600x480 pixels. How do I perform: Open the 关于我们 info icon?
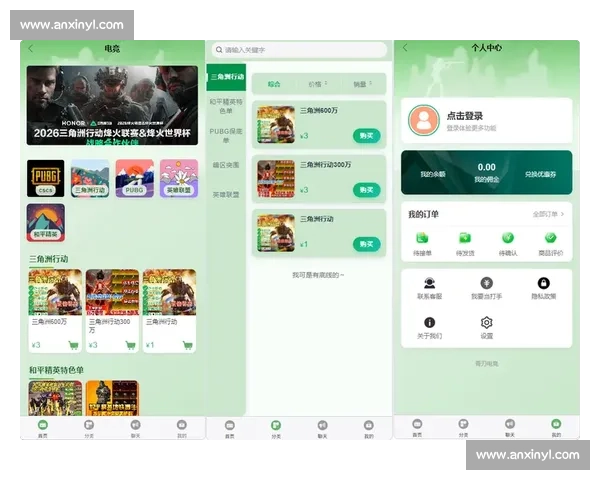[x=429, y=323]
